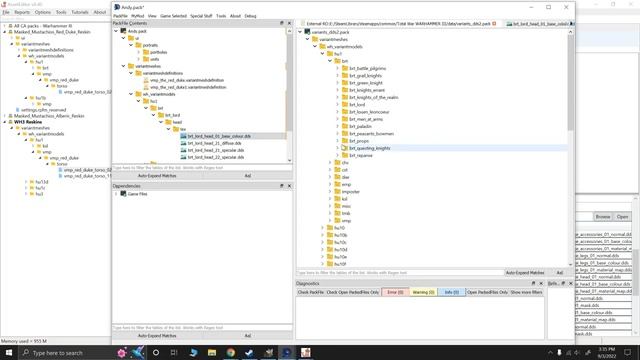
Task: Expand the units folder under portraits
Action: (x=139, y=59)
